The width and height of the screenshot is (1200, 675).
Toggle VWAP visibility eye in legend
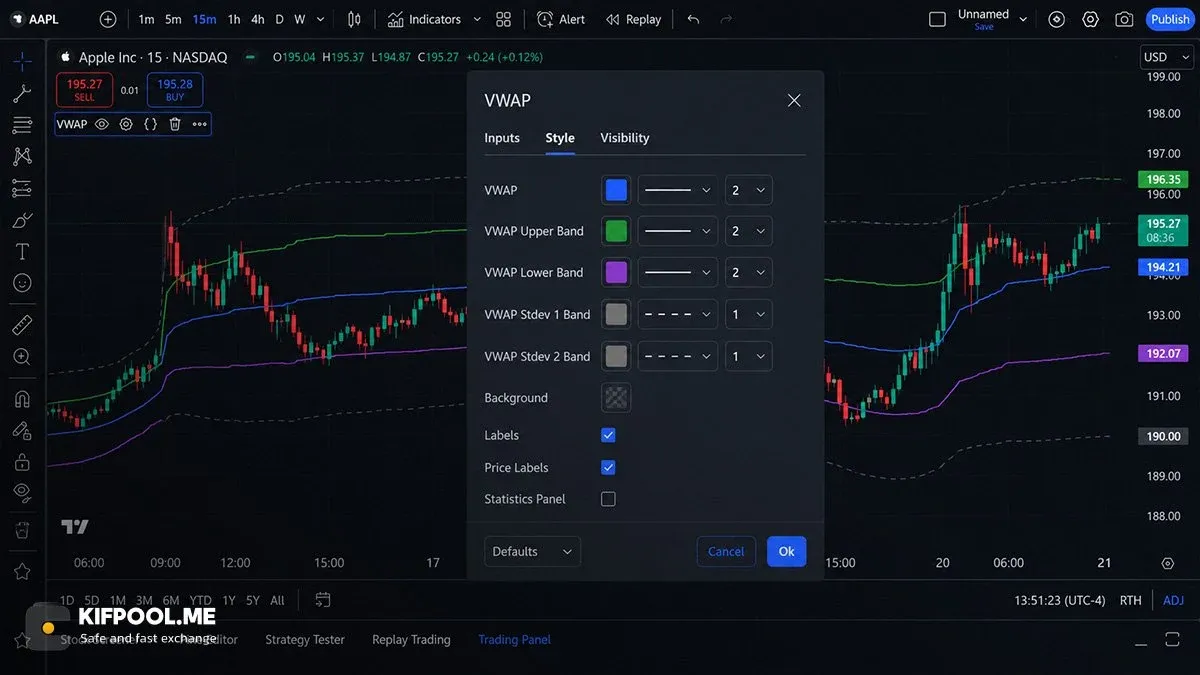tap(102, 124)
